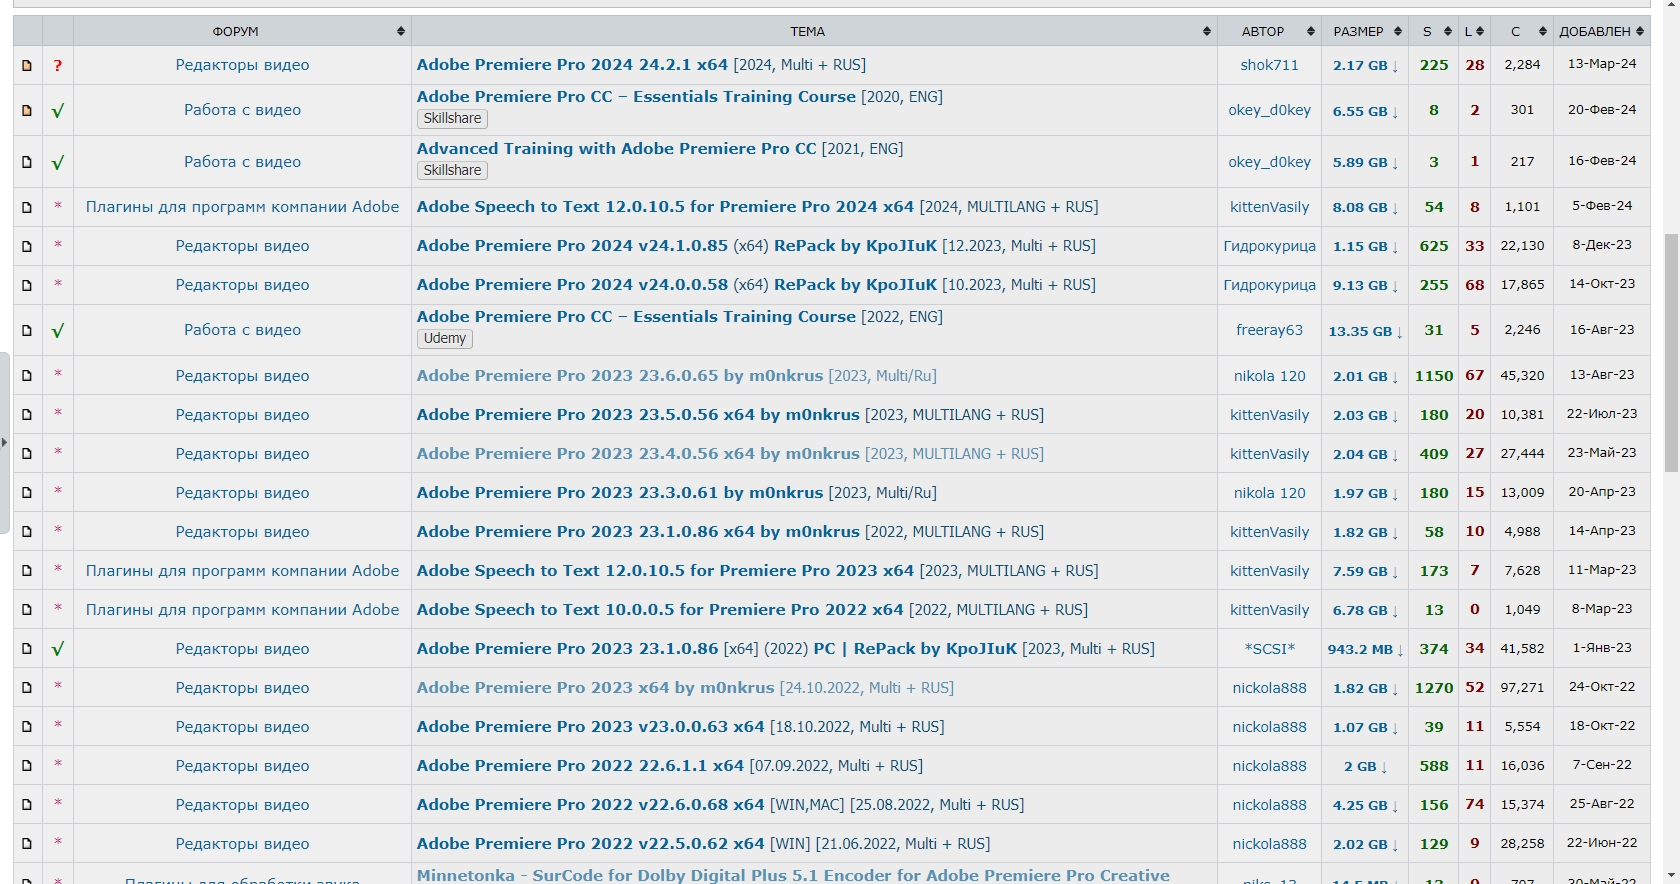
Task: Click the red asterisk in the 1.97 GB row
Action: pos(58,491)
